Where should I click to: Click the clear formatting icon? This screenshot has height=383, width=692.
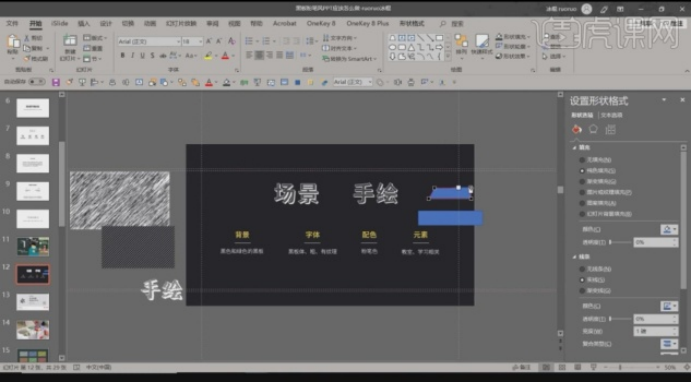(x=231, y=41)
